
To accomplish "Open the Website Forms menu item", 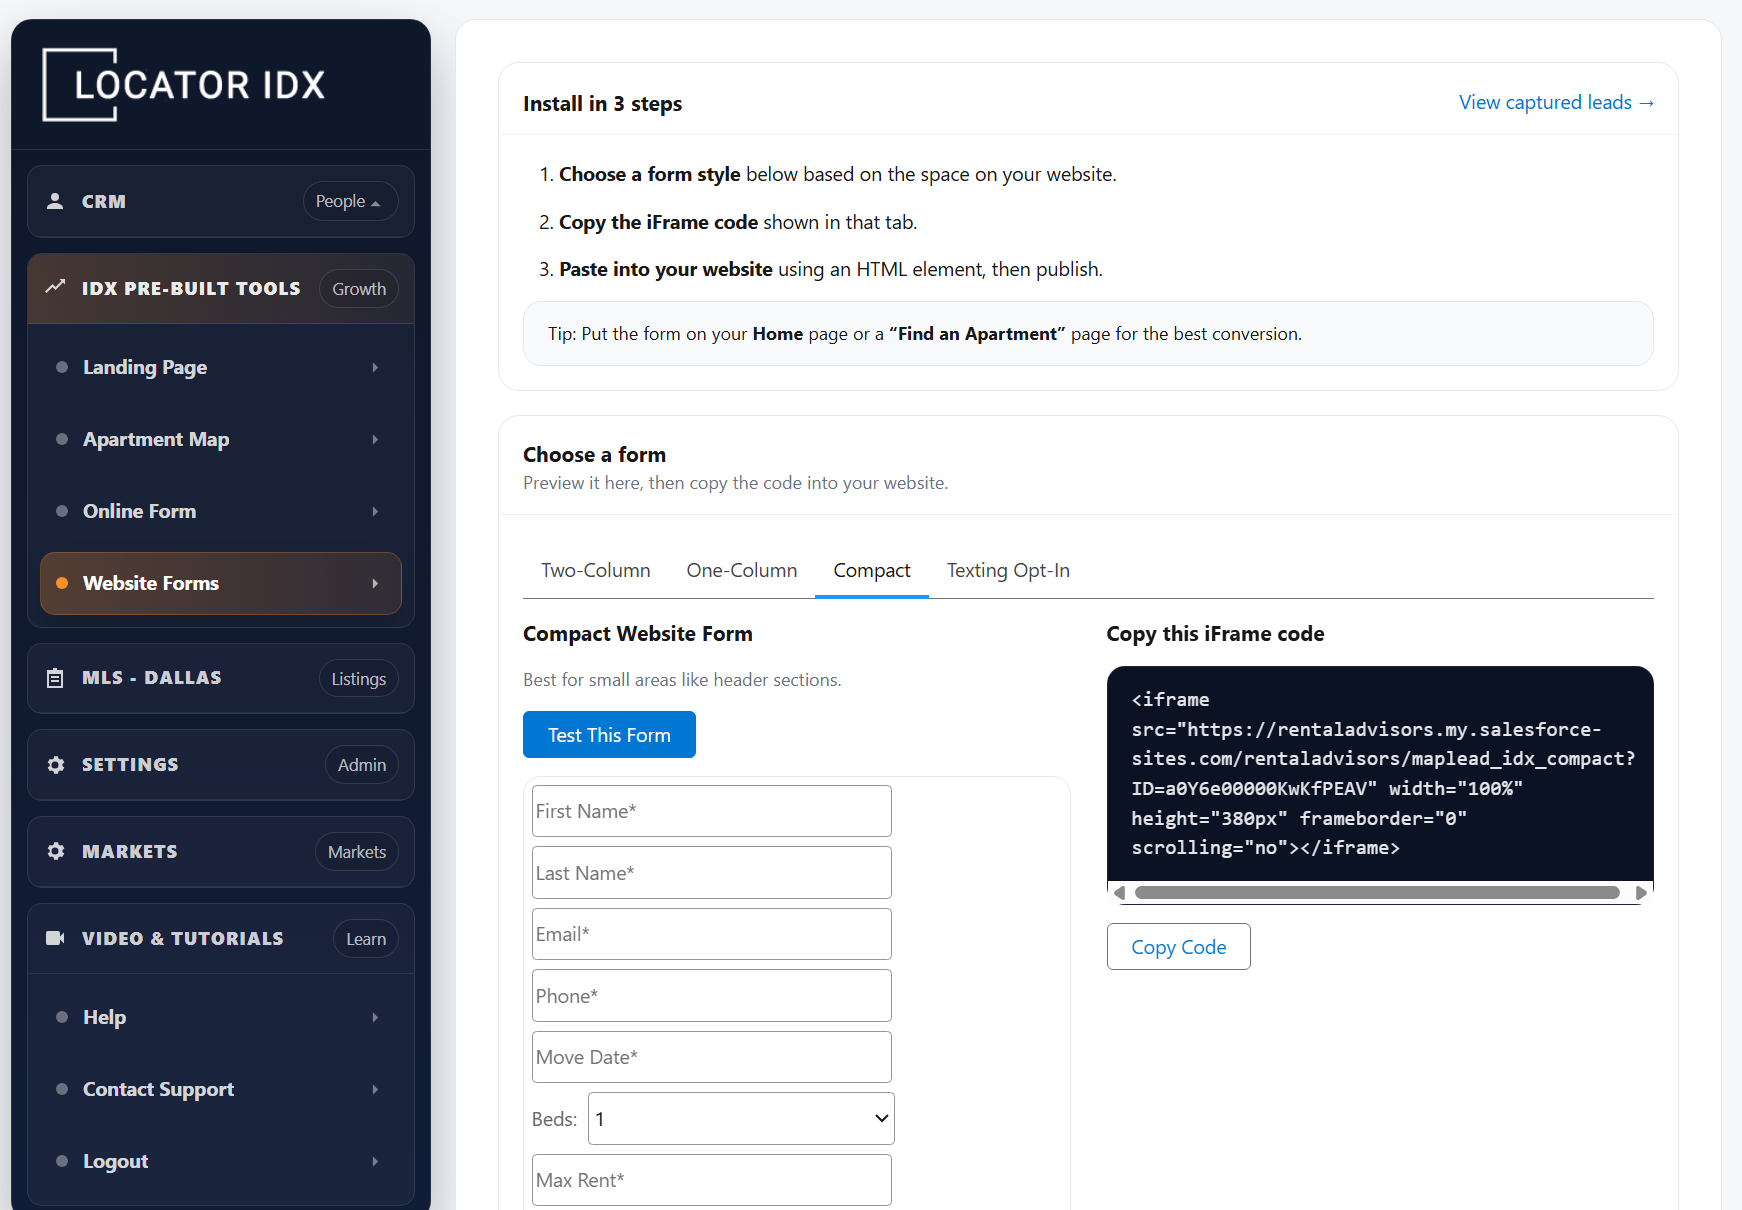I will pyautogui.click(x=221, y=583).
